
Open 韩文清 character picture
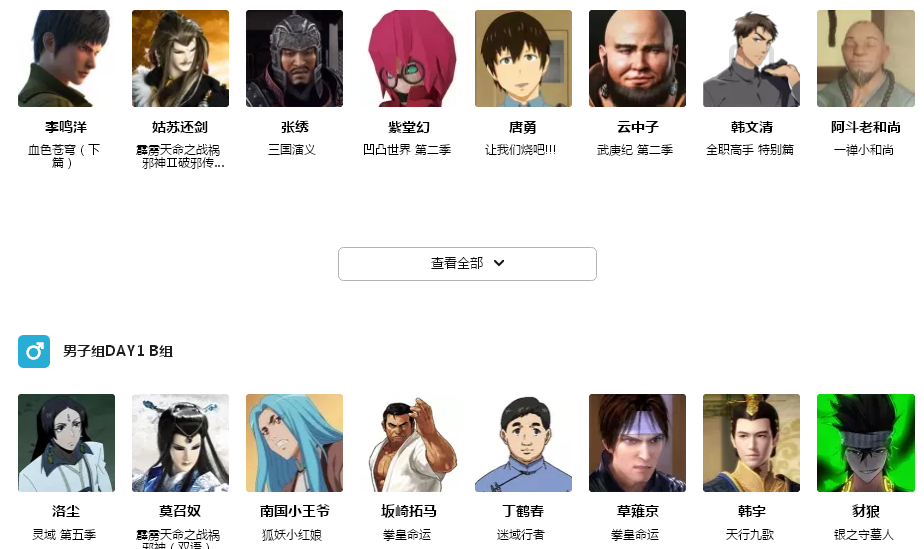(751, 58)
